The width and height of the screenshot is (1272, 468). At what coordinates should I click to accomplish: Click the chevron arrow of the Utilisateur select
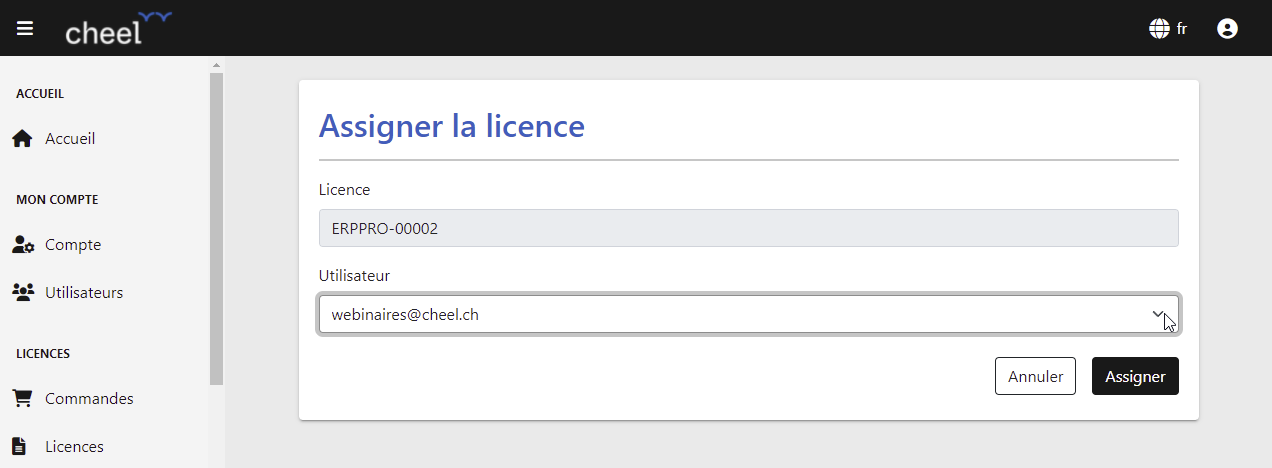tap(1158, 314)
